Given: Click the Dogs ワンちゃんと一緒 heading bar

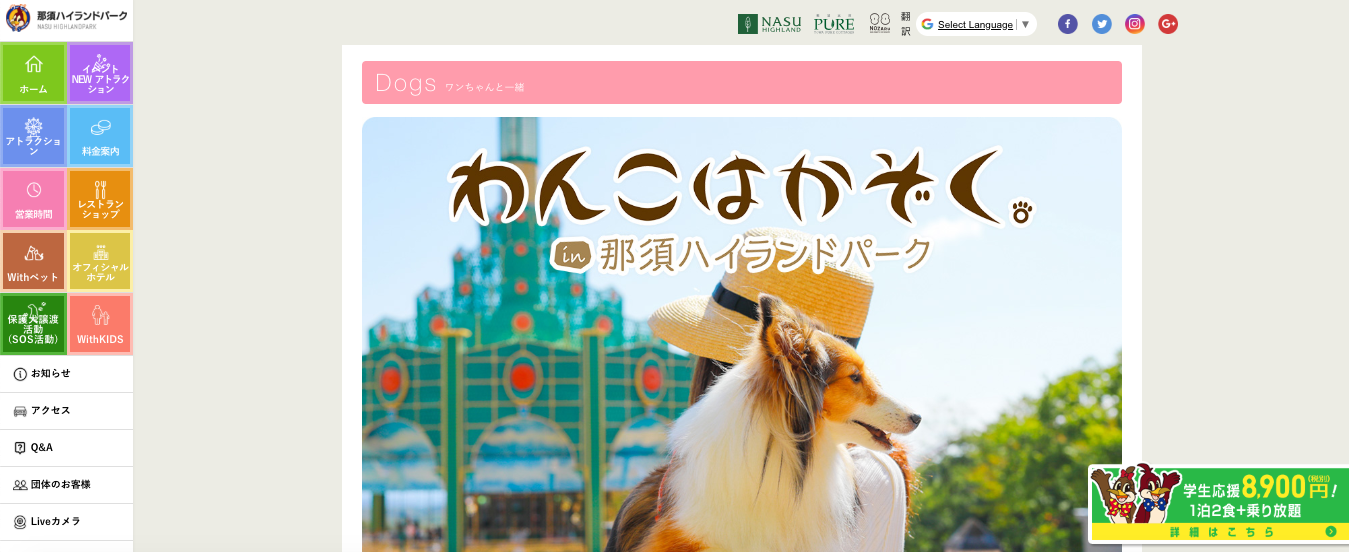Looking at the screenshot, I should pos(741,83).
